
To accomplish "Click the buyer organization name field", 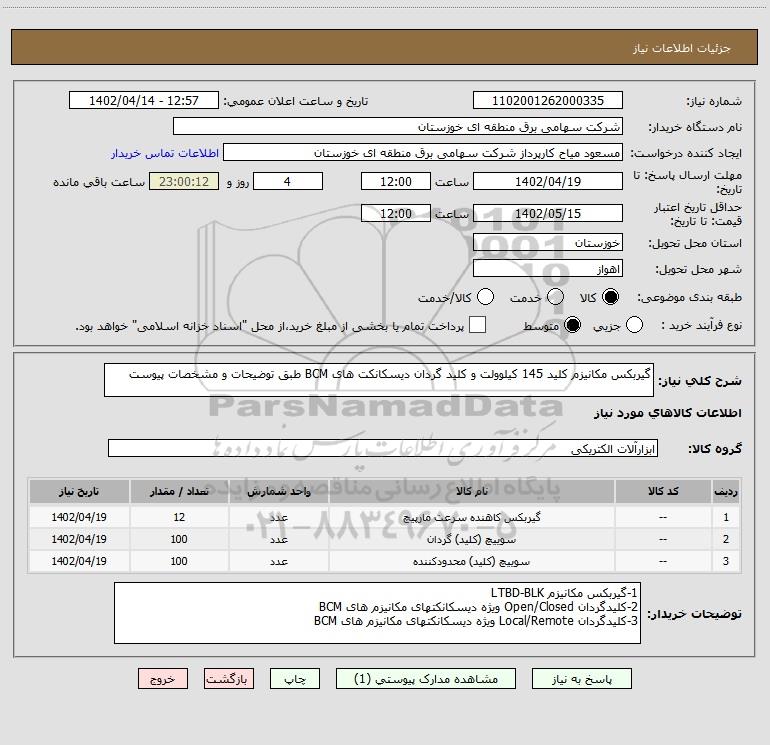I will (398, 127).
